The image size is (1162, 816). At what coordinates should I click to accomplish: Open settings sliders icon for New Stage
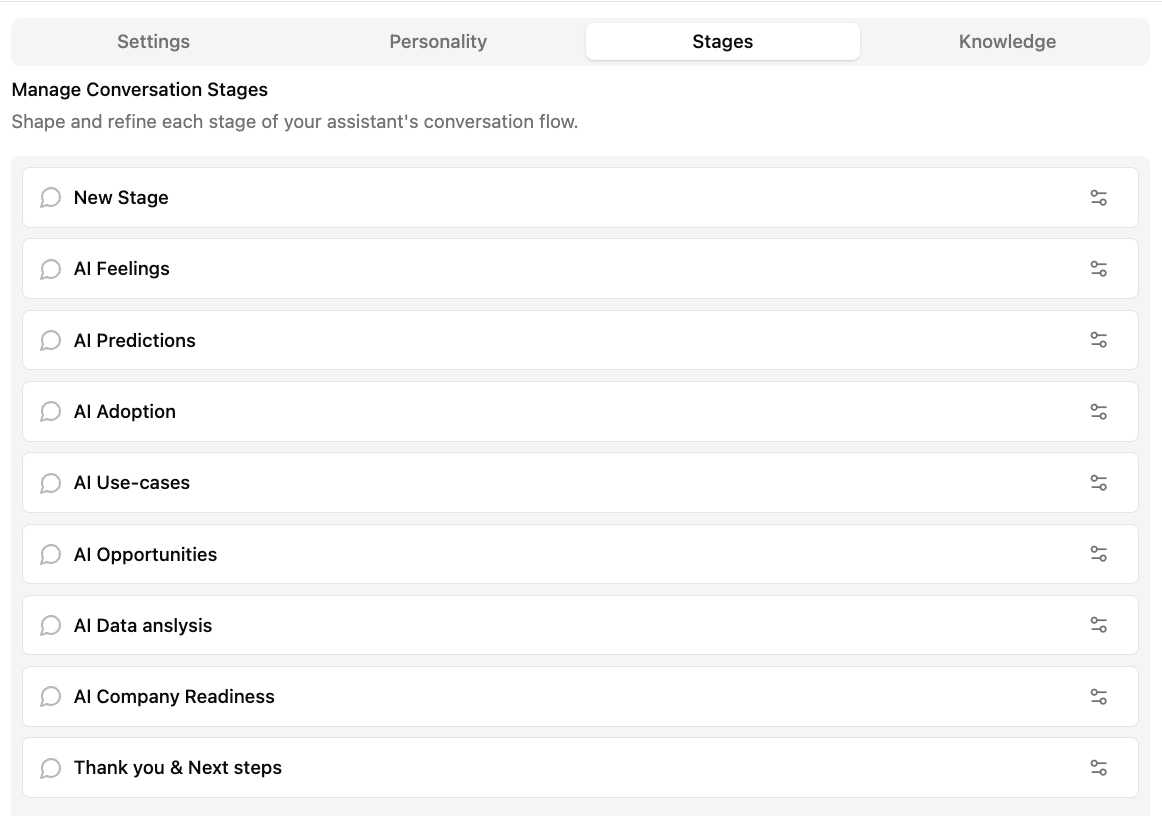[1098, 198]
